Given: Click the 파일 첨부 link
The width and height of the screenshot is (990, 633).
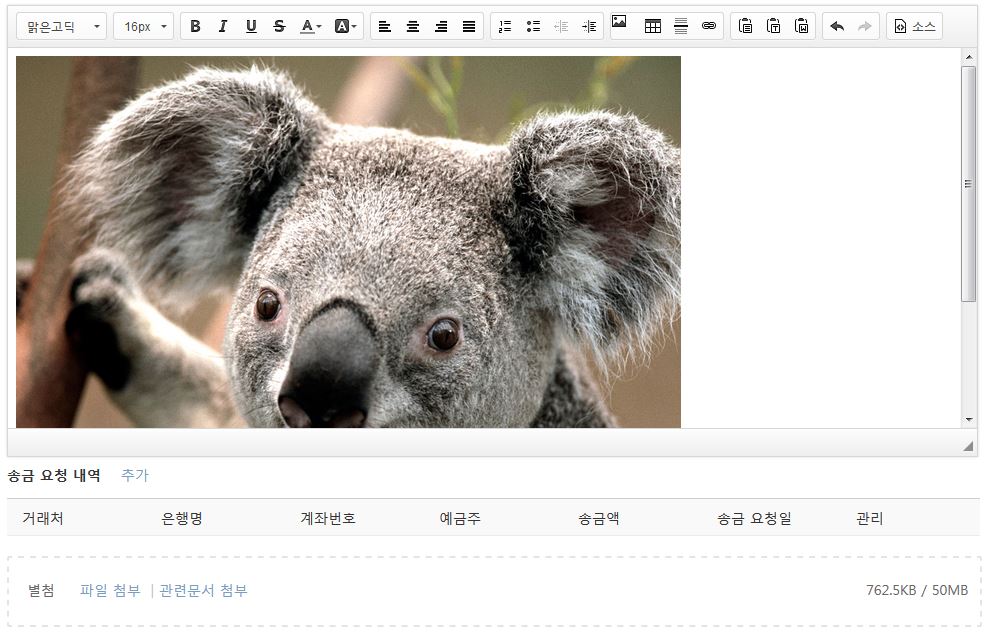Looking at the screenshot, I should (110, 591).
